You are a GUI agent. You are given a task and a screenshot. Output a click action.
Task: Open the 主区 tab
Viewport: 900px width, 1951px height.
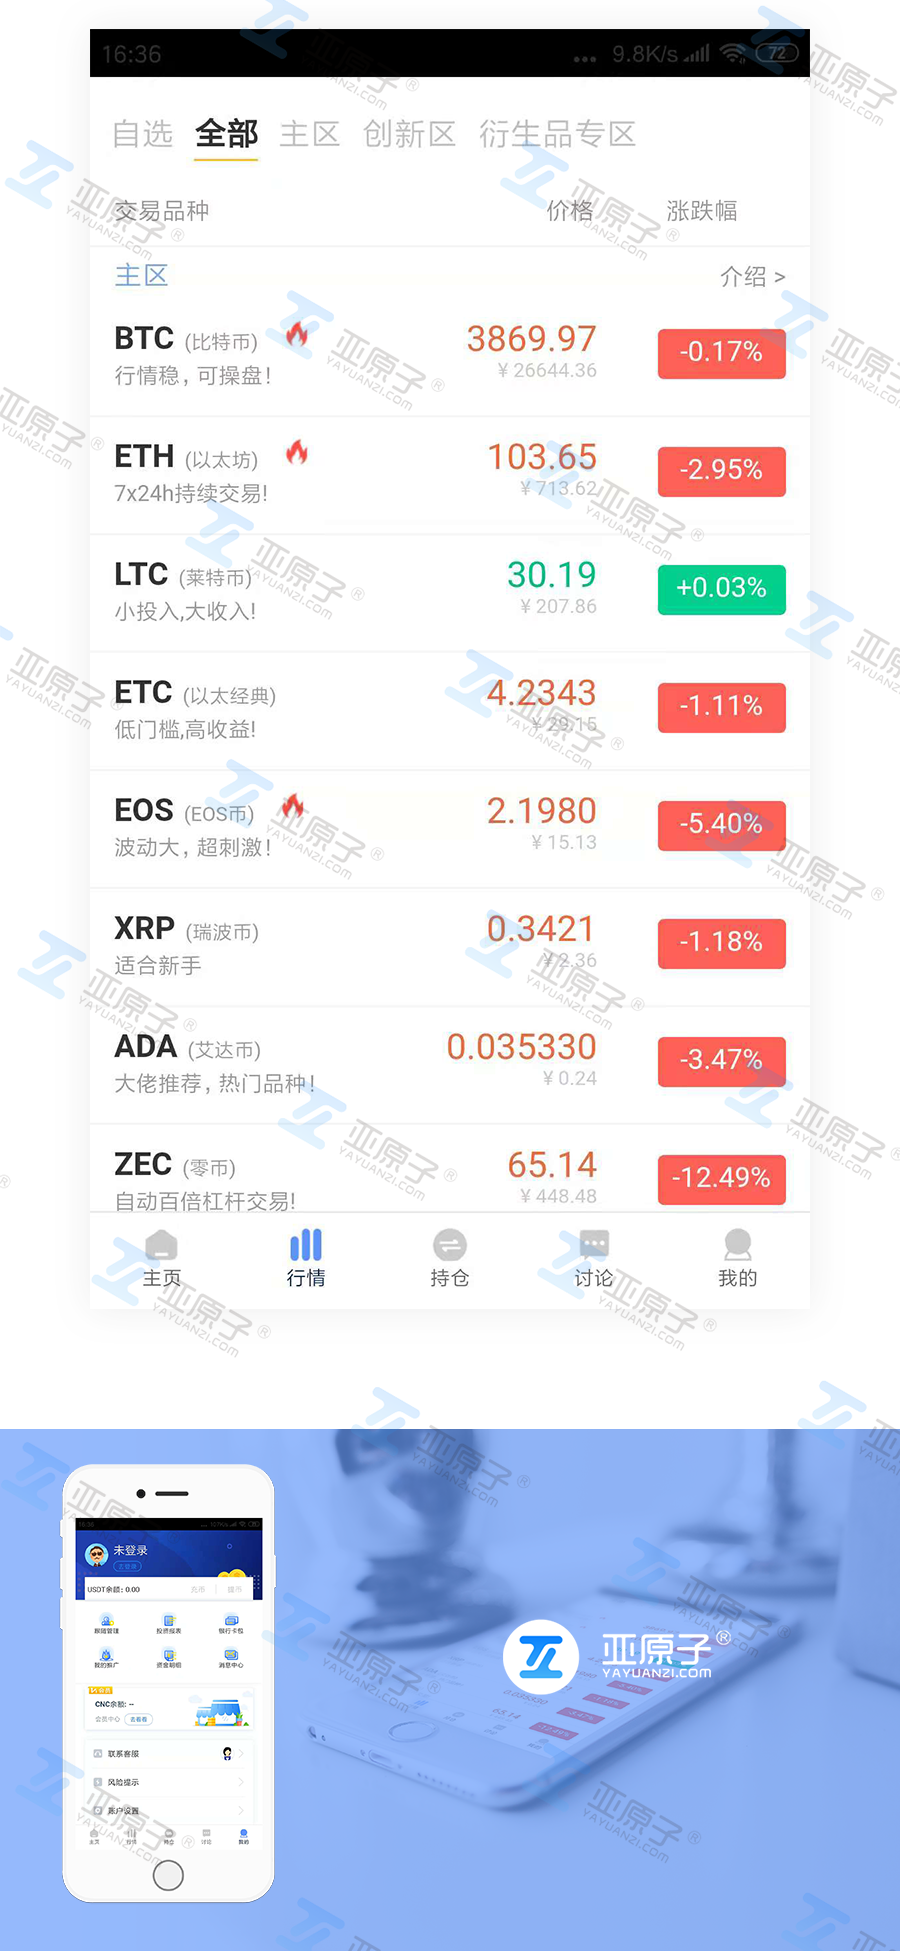[309, 134]
